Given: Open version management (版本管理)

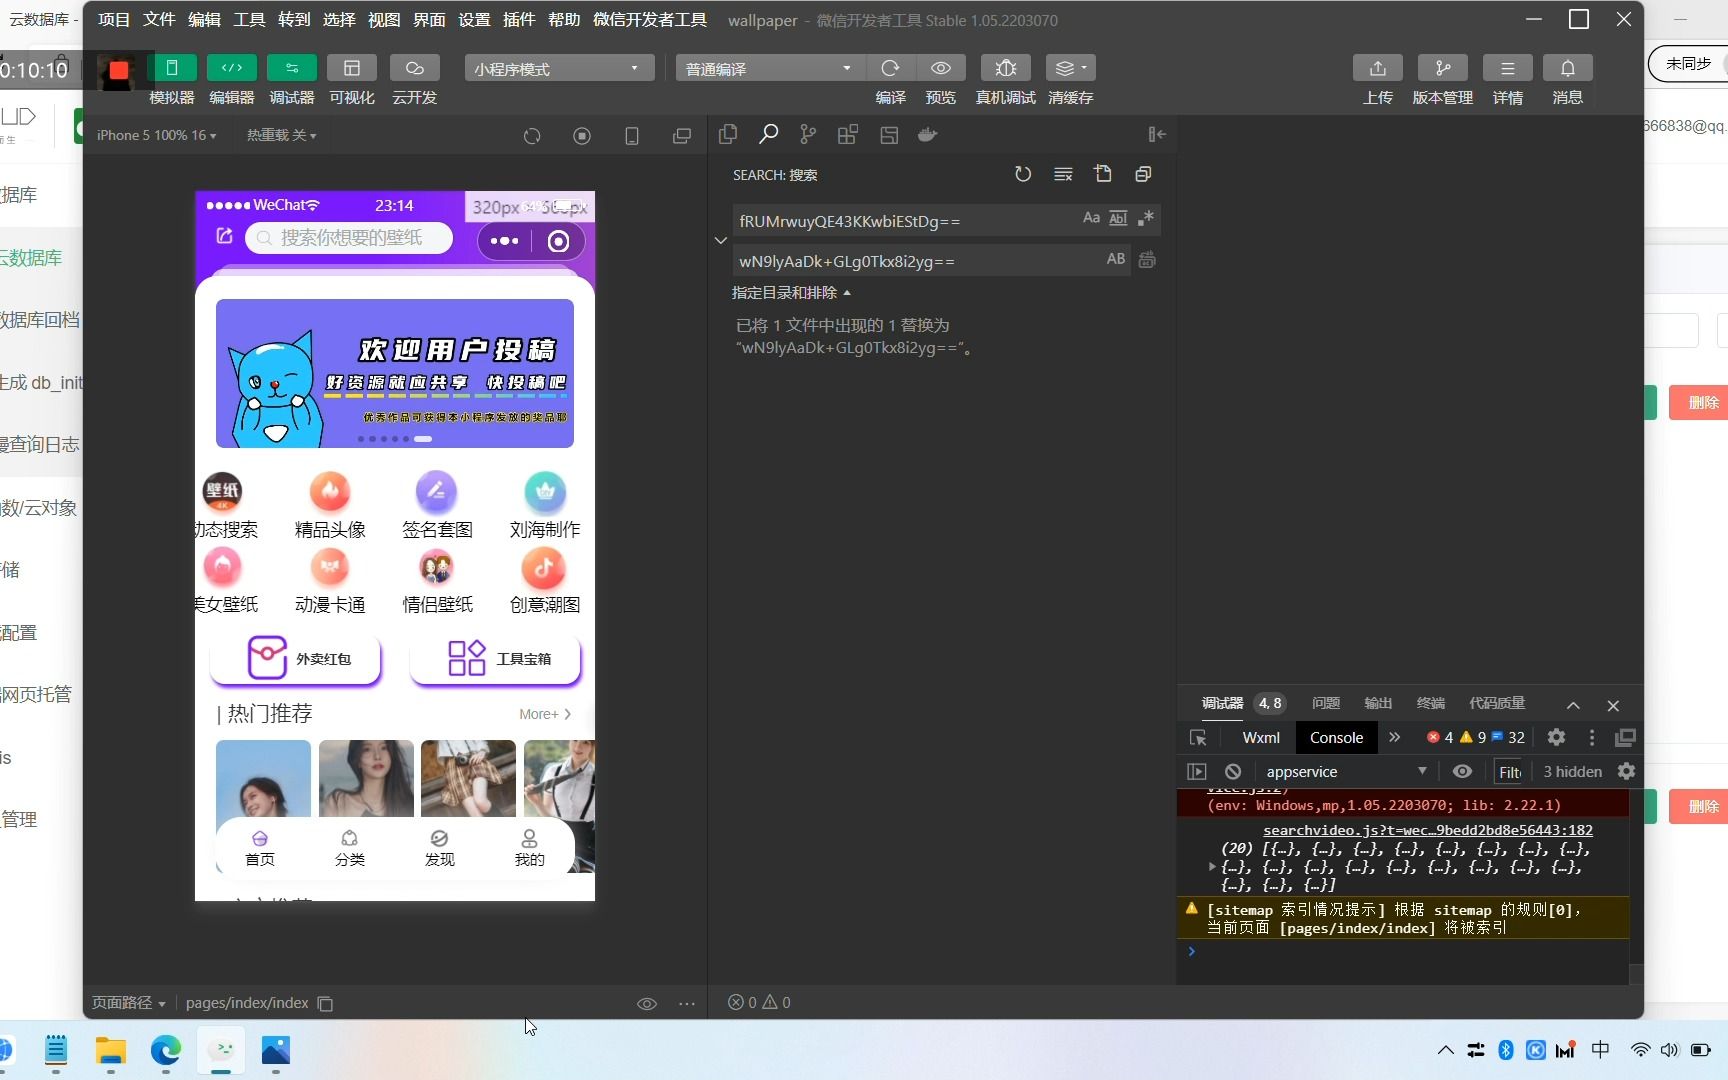Looking at the screenshot, I should (1443, 68).
